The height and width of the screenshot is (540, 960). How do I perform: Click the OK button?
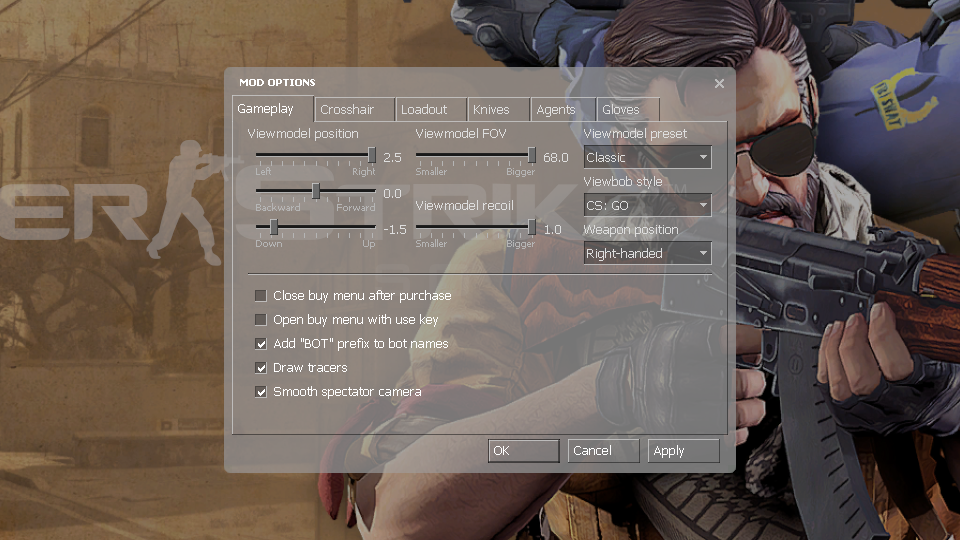point(523,451)
